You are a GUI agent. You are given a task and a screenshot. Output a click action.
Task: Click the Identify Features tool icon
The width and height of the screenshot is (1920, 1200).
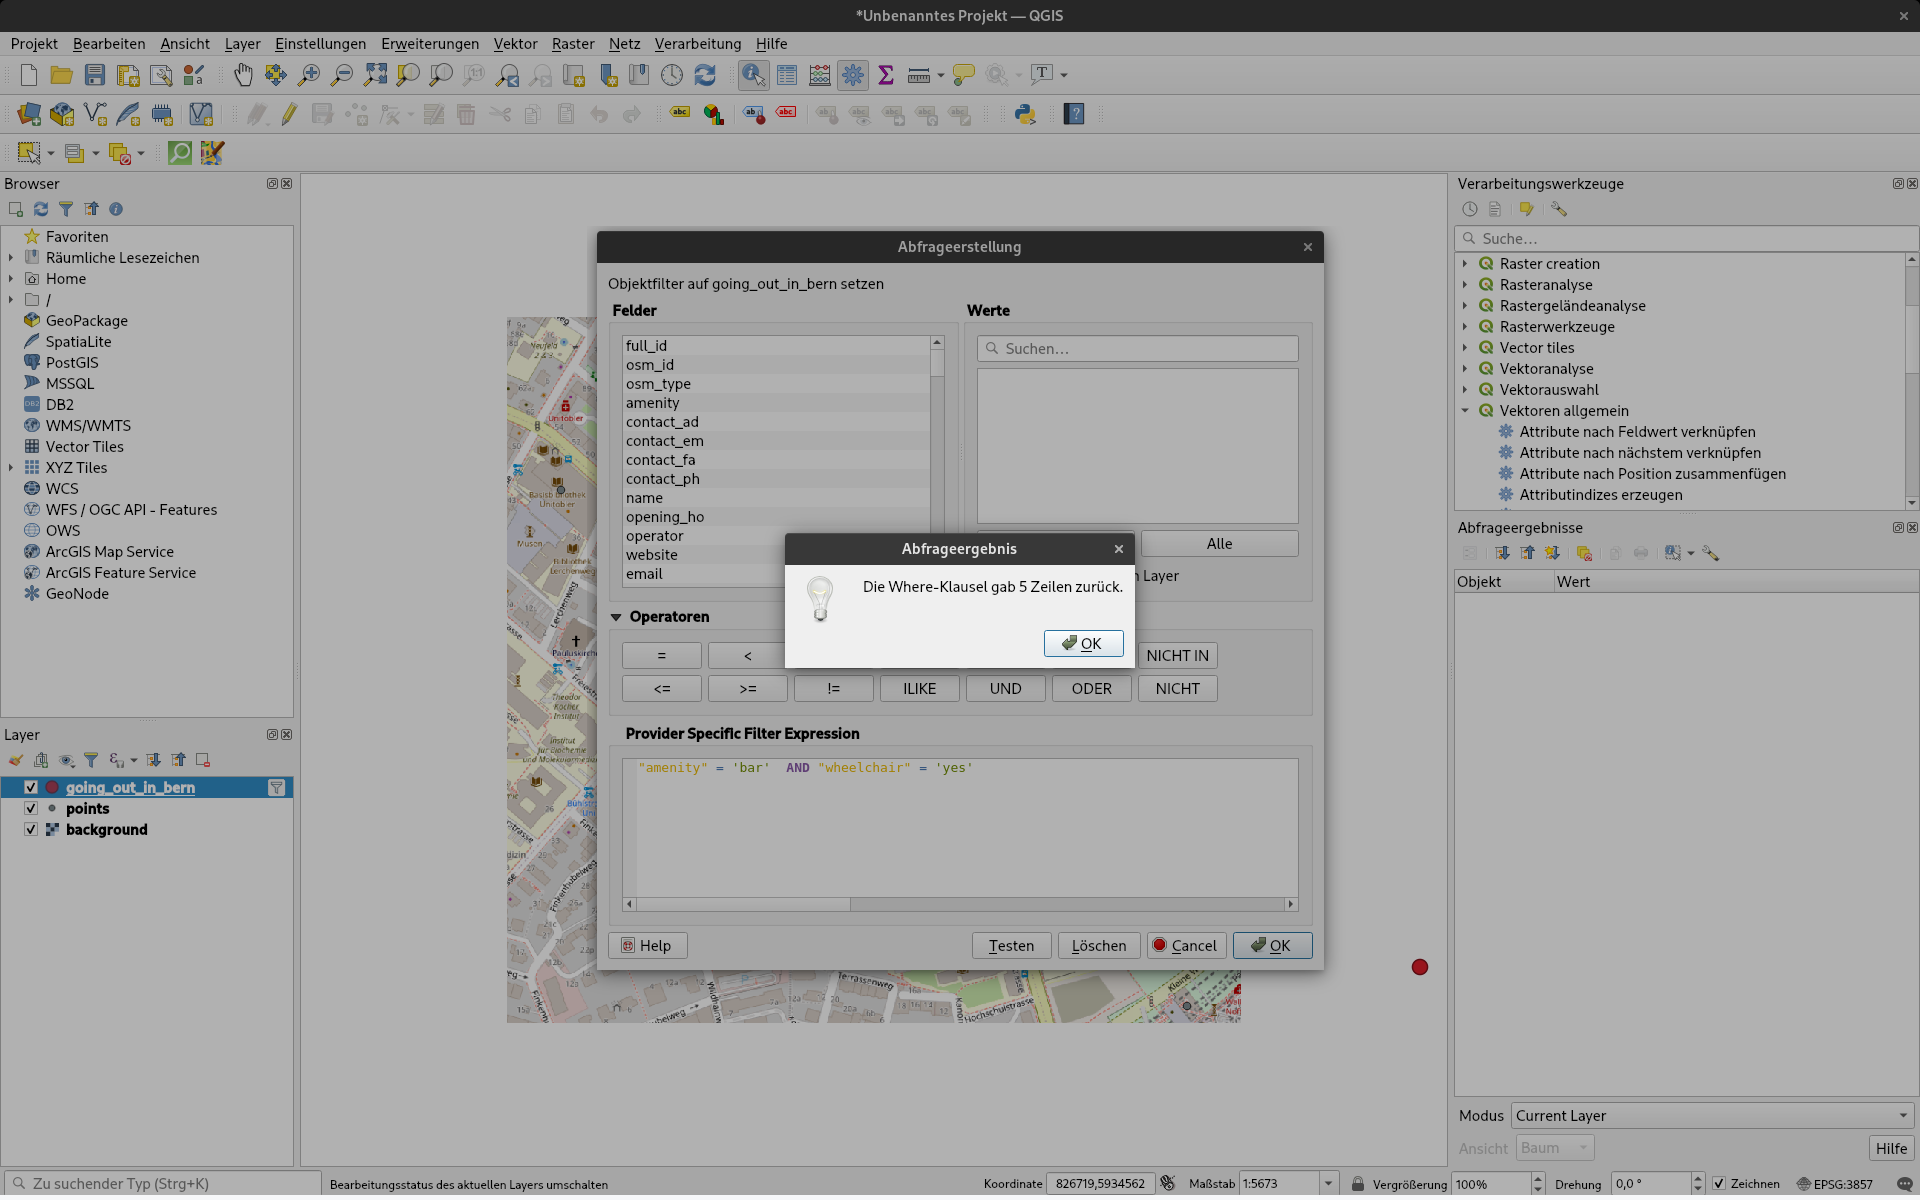(x=753, y=75)
